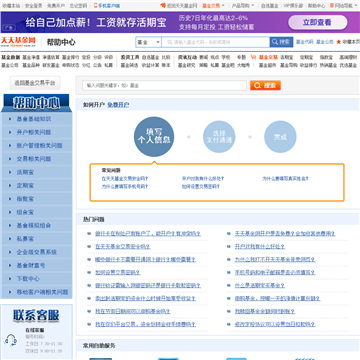360x360 pixels.
Task: Click the headset customer service icon
Action: (10, 340)
